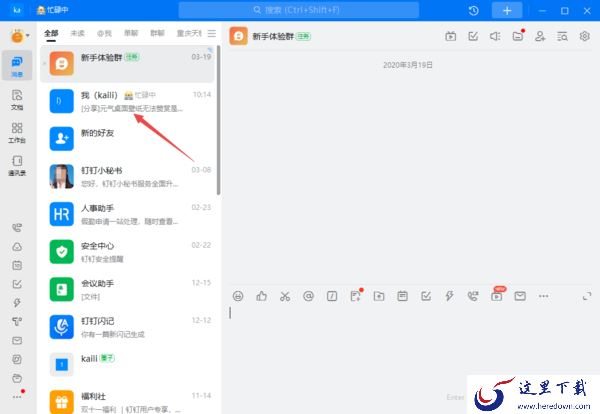Click the 忙碌中 status in title bar
This screenshot has width=600, height=414.
coord(53,10)
